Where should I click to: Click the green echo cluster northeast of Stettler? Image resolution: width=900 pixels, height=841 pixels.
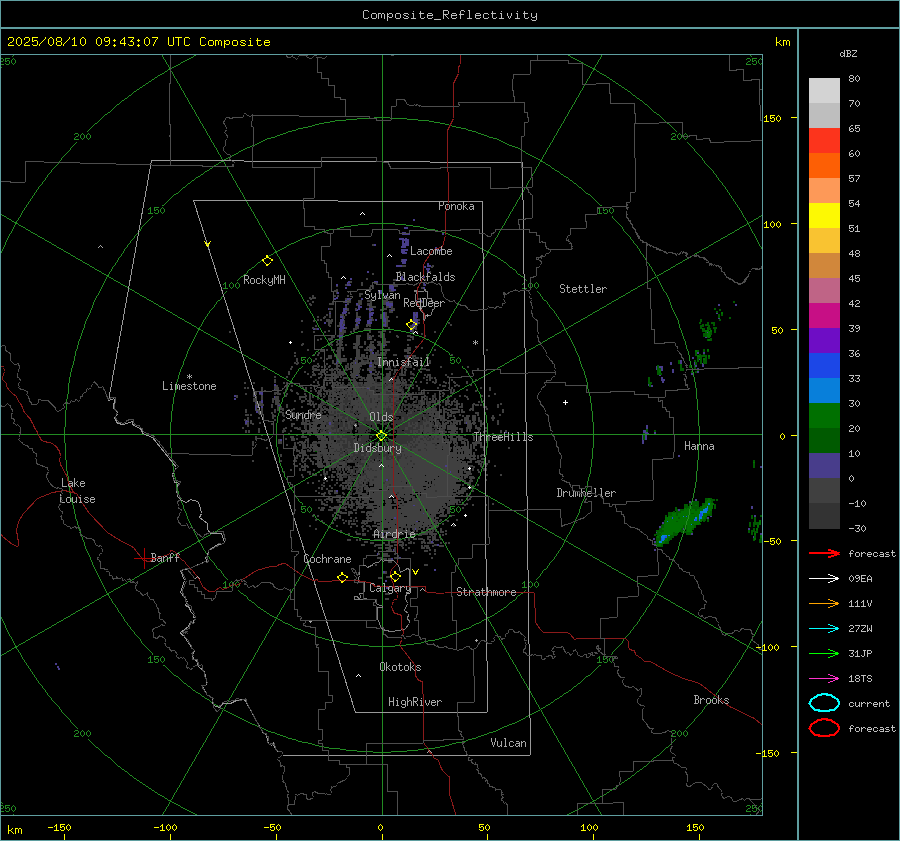[x=709, y=329]
